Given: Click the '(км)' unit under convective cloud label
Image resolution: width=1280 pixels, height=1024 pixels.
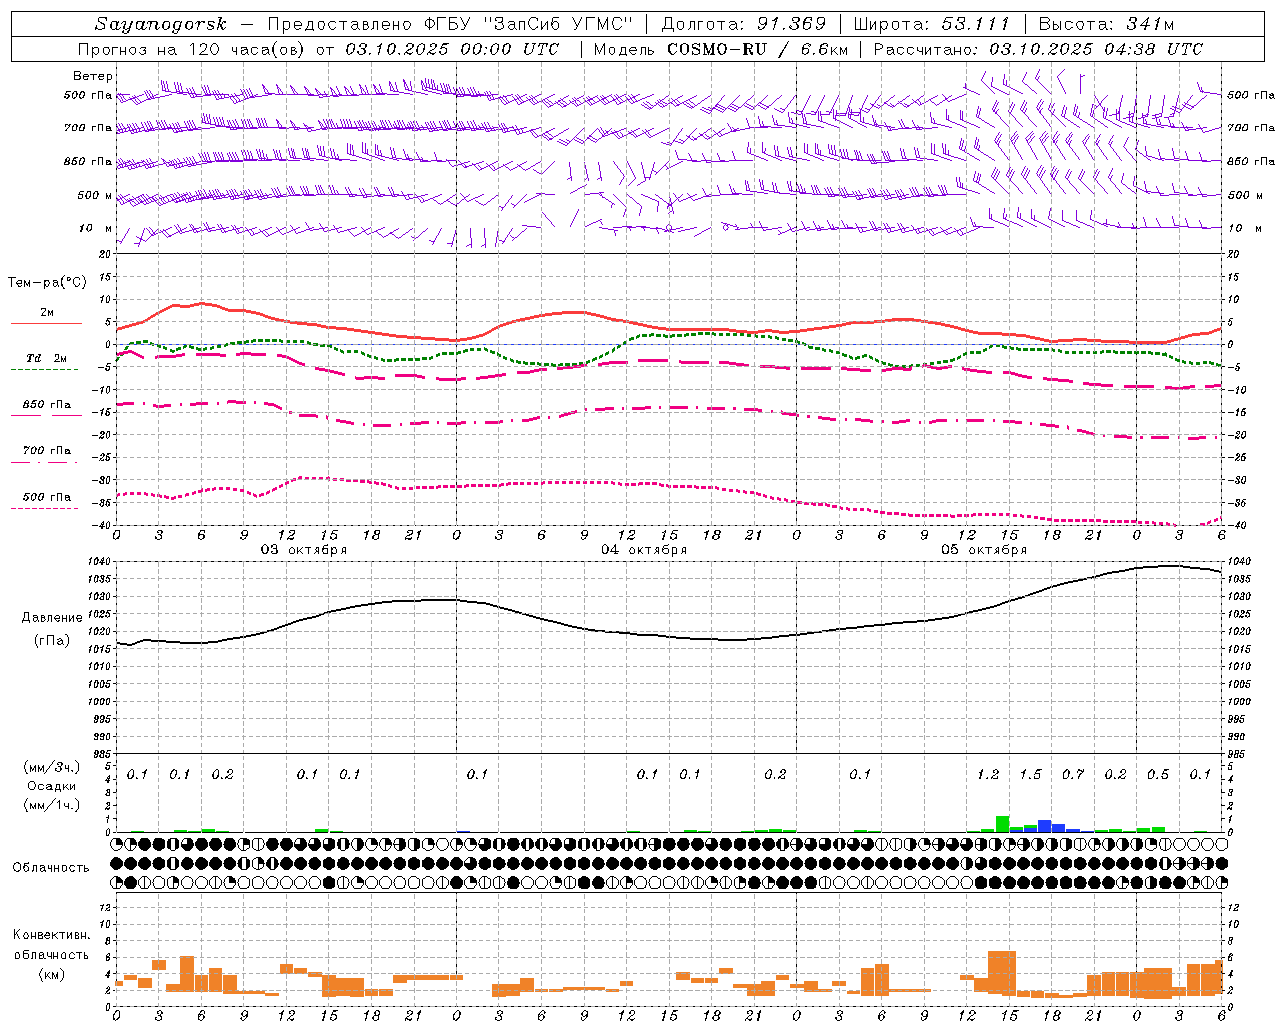Looking at the screenshot, I should 51,974.
